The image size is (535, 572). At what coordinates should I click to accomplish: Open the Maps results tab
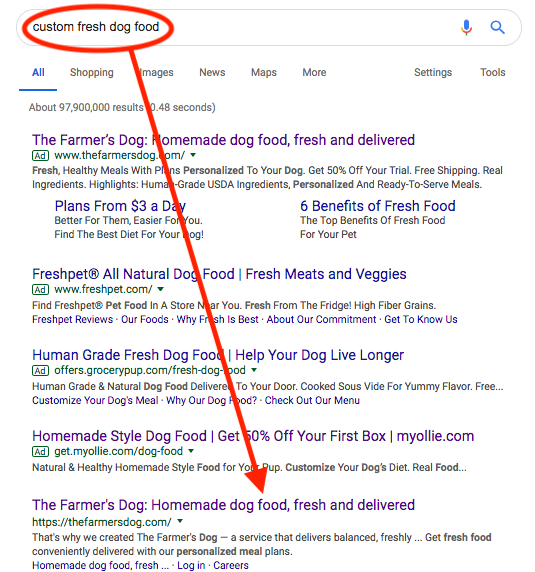click(x=264, y=73)
